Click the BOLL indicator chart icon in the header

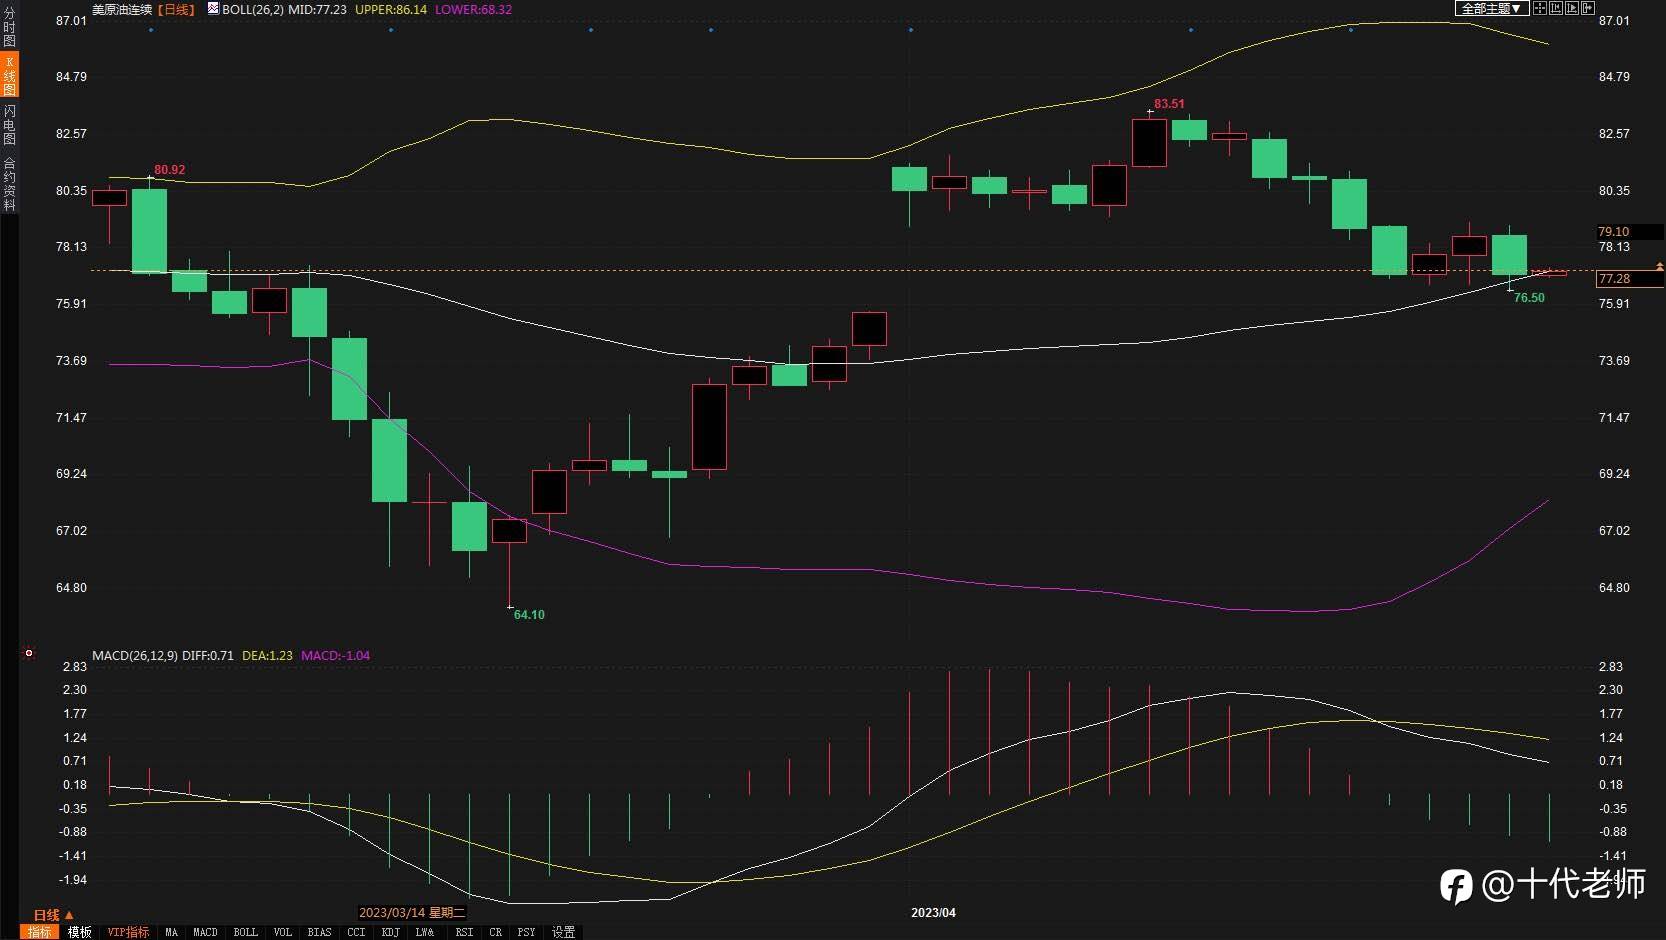pyautogui.click(x=213, y=8)
